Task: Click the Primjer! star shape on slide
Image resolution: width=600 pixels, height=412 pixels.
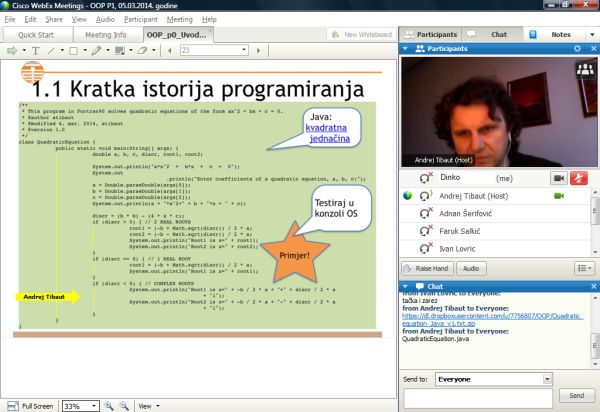Action: click(295, 254)
